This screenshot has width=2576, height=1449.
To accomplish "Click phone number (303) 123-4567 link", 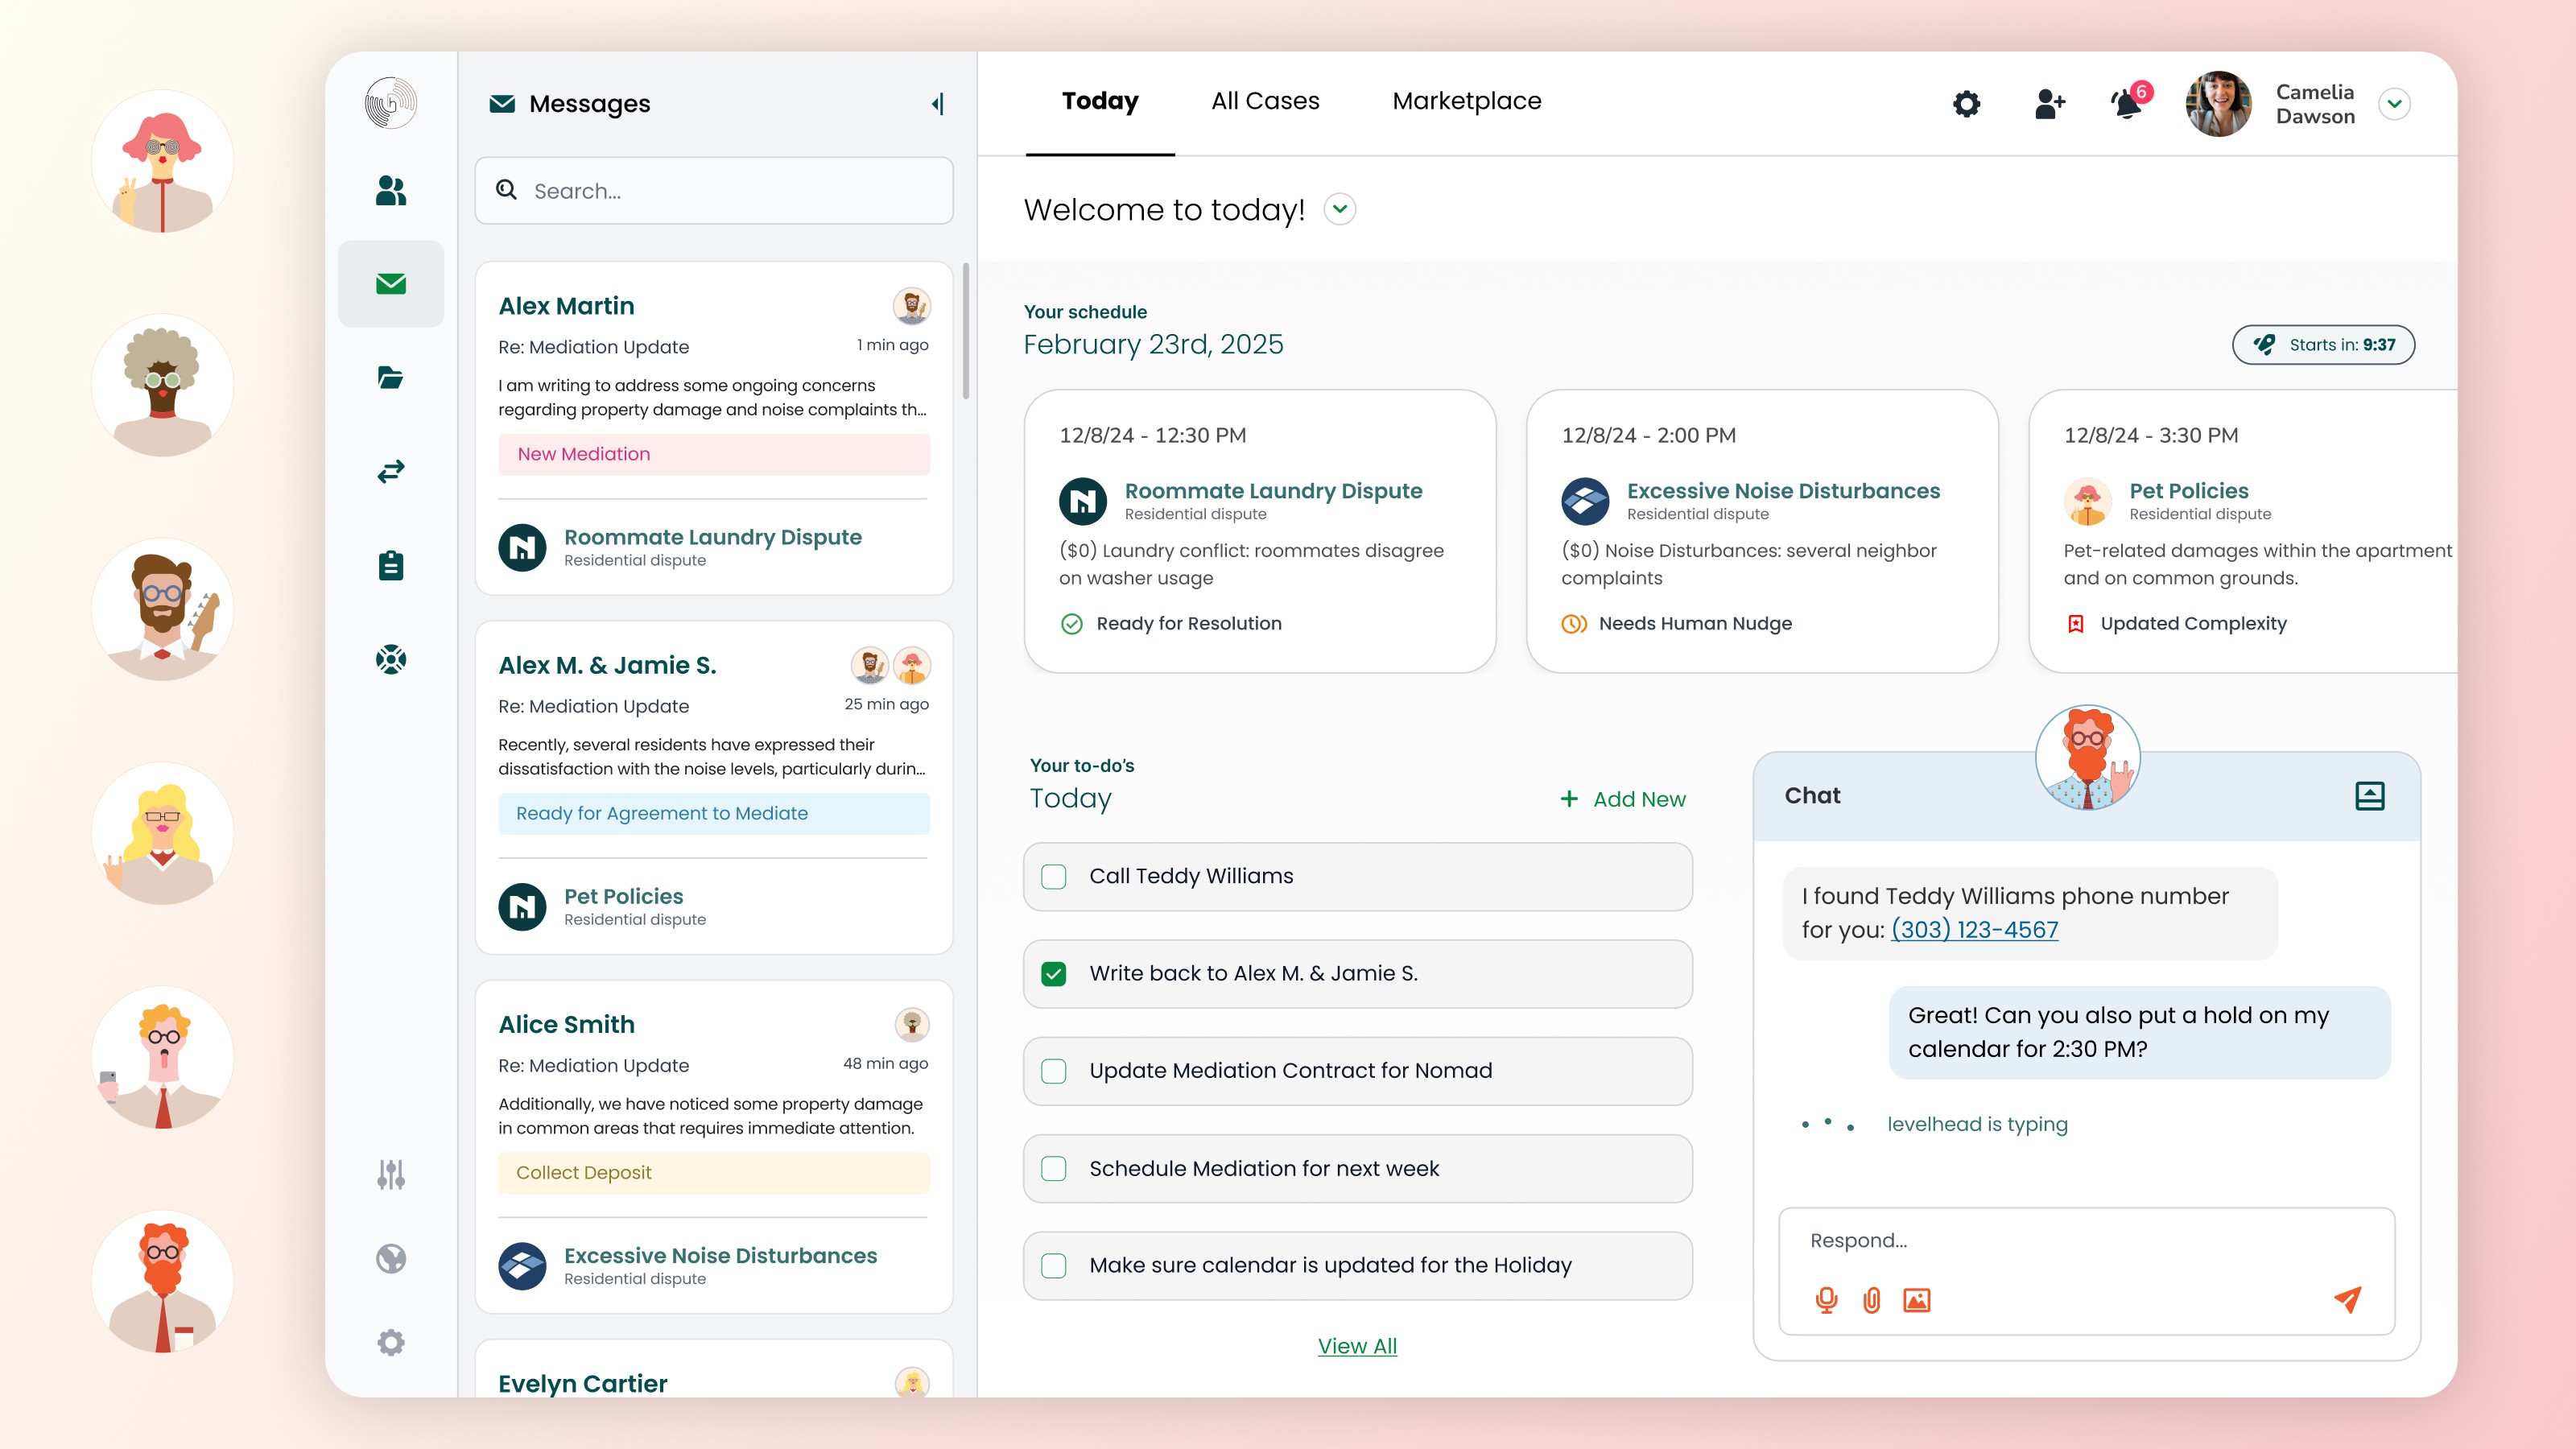I will pos(1975,929).
